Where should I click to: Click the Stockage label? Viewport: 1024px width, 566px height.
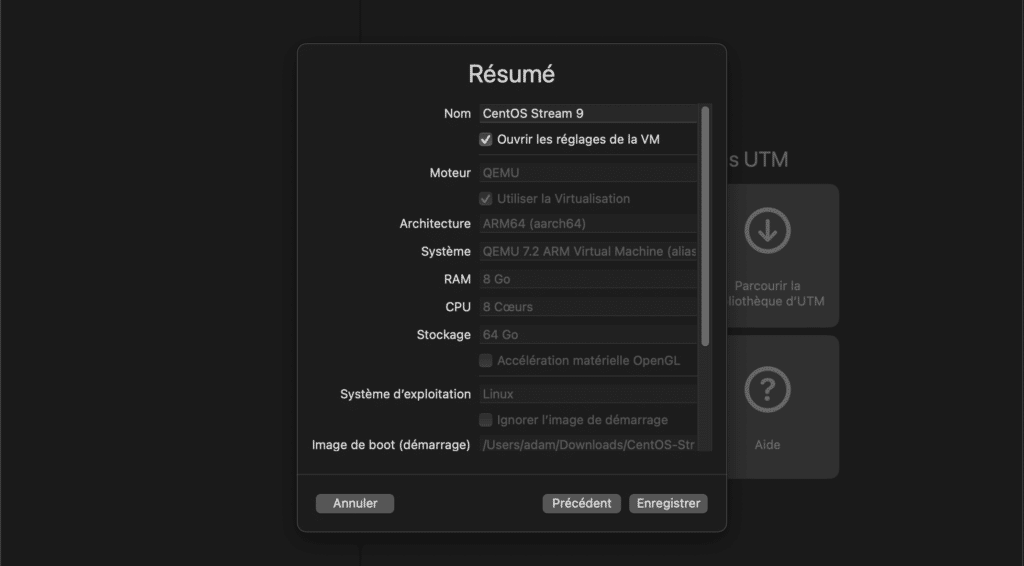tap(443, 335)
